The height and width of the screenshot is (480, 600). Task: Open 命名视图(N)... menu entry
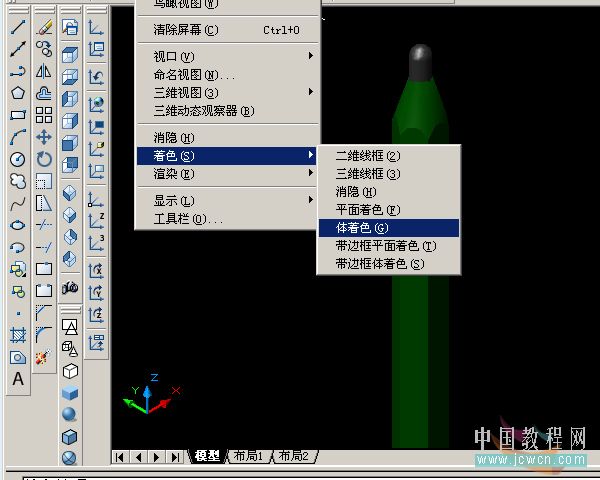pyautogui.click(x=227, y=75)
